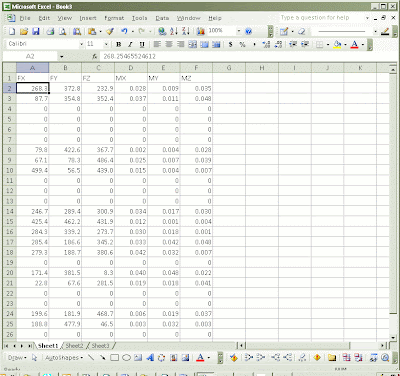Expand the line style dropdown arrow
Viewport: 400px width, 376px height.
(x=375, y=31)
